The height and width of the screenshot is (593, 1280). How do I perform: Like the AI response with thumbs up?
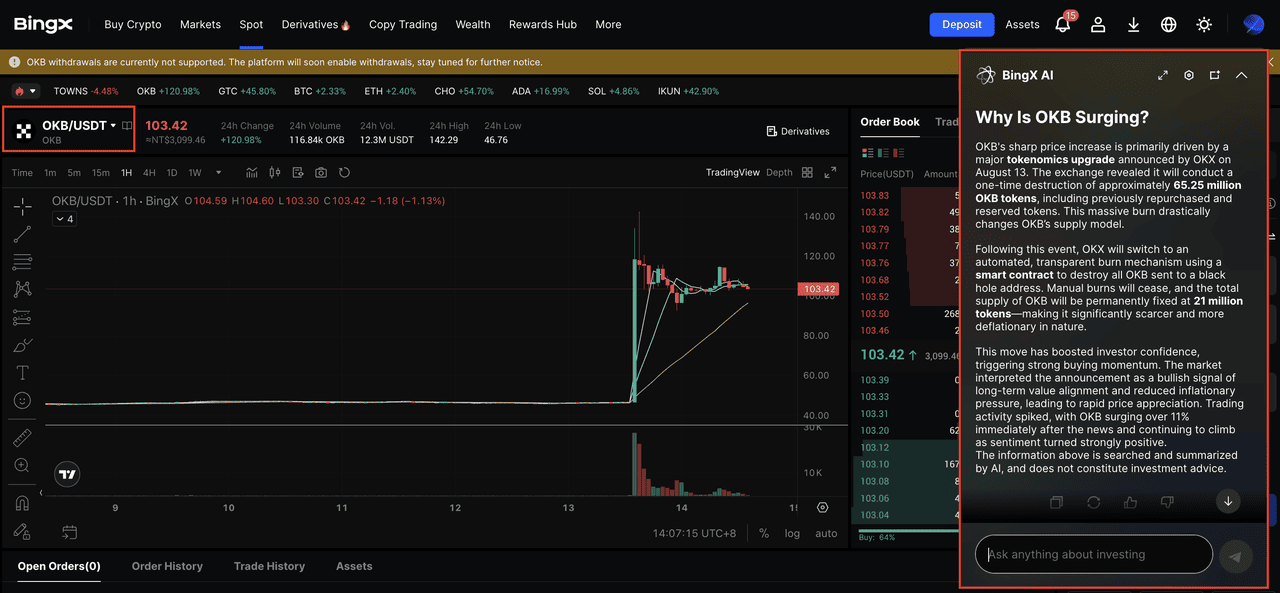coord(1130,502)
